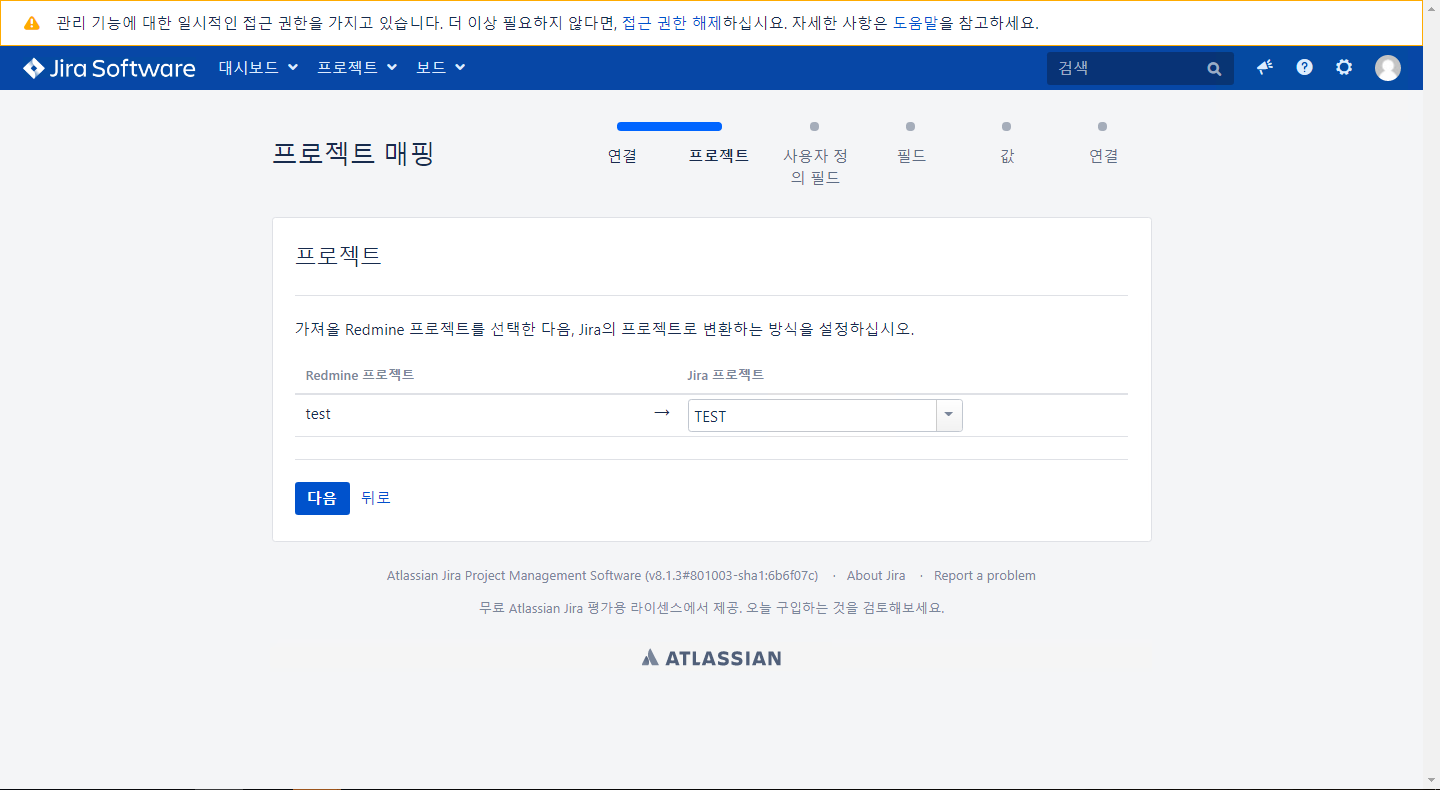This screenshot has height=790, width=1440.
Task: Open the help question mark icon
Action: pos(1304,67)
